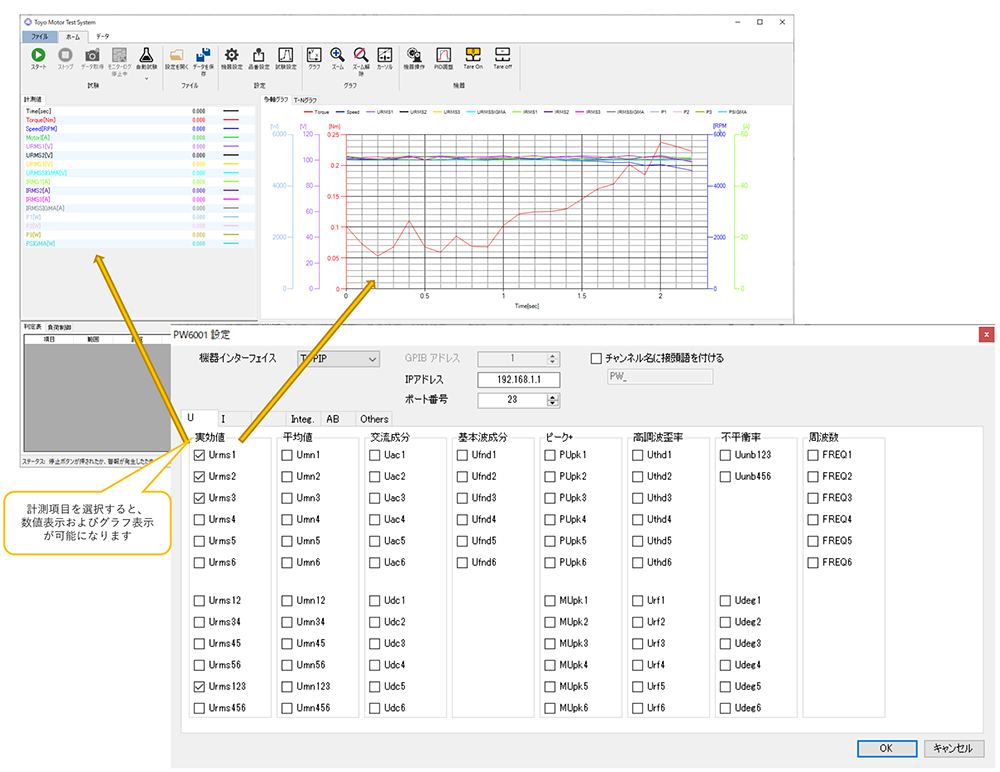The height and width of the screenshot is (772, 1000).
Task: Uncheck the Urms2 checkbox
Action: 200,477
